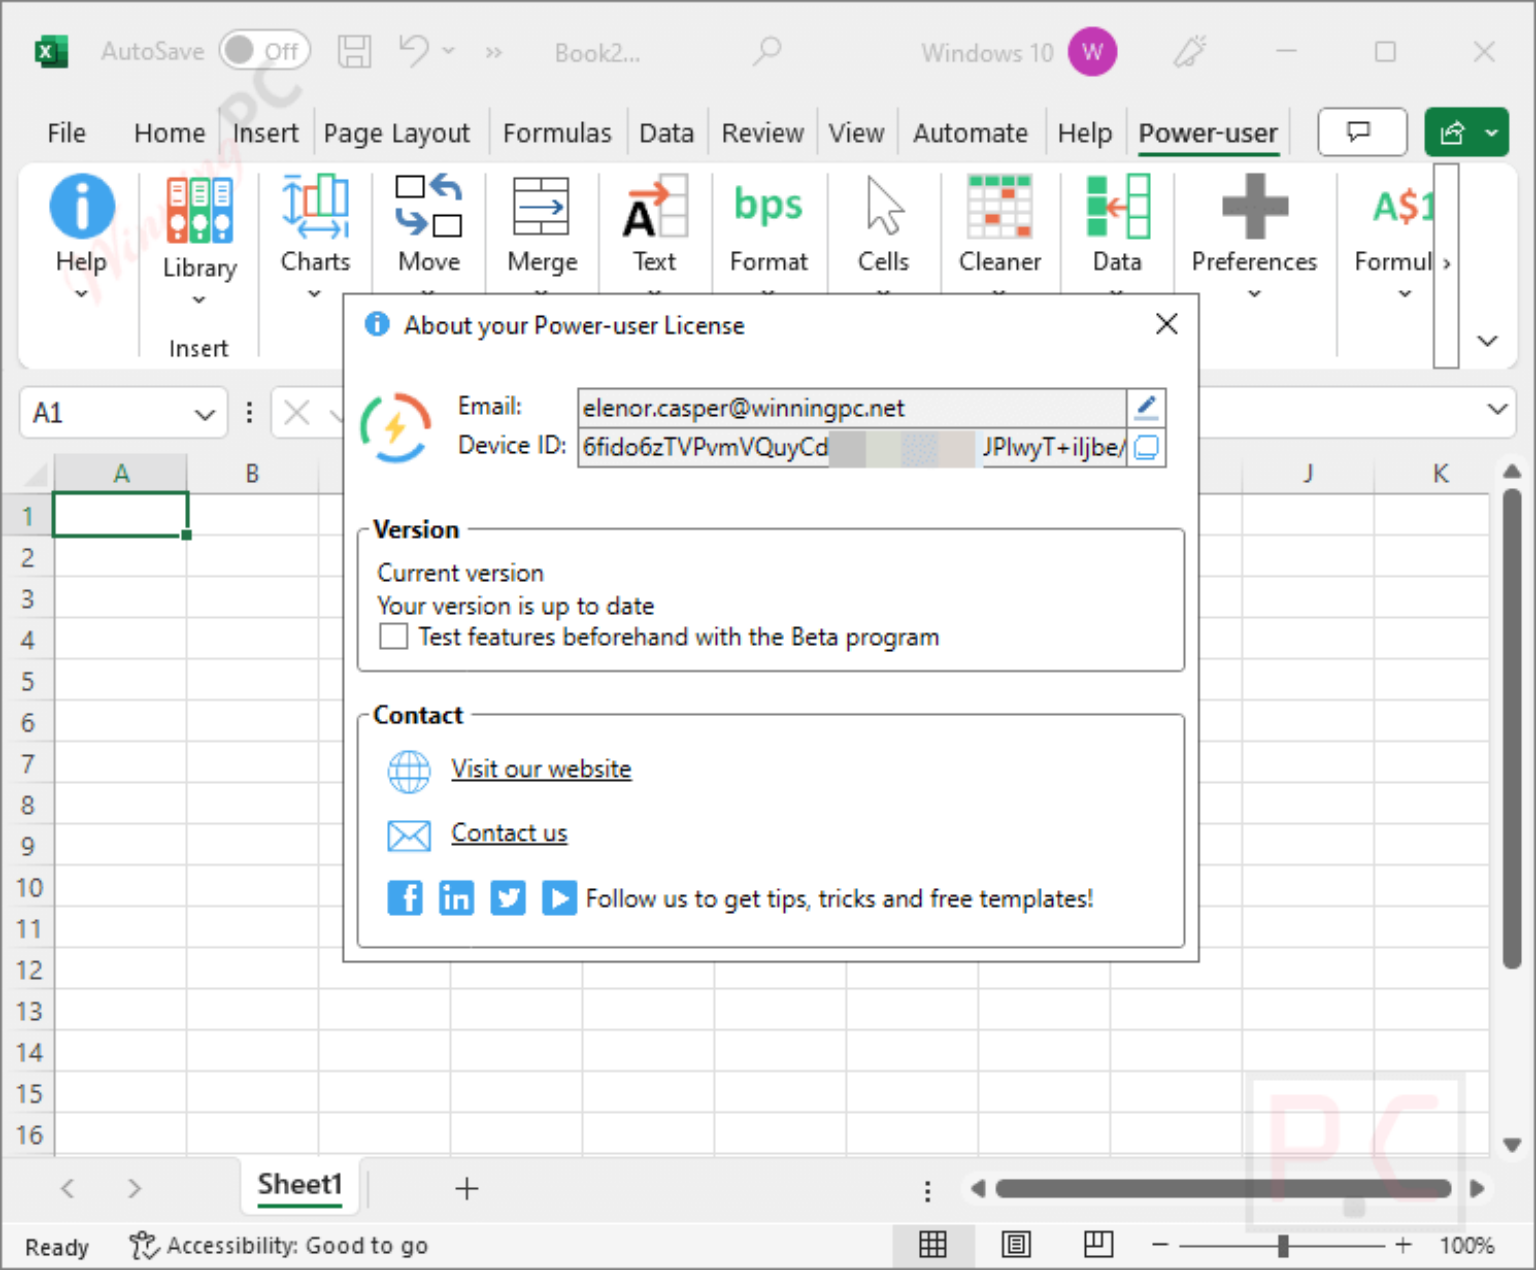
Task: Collapse the ribbon with the chevron
Action: point(1487,340)
